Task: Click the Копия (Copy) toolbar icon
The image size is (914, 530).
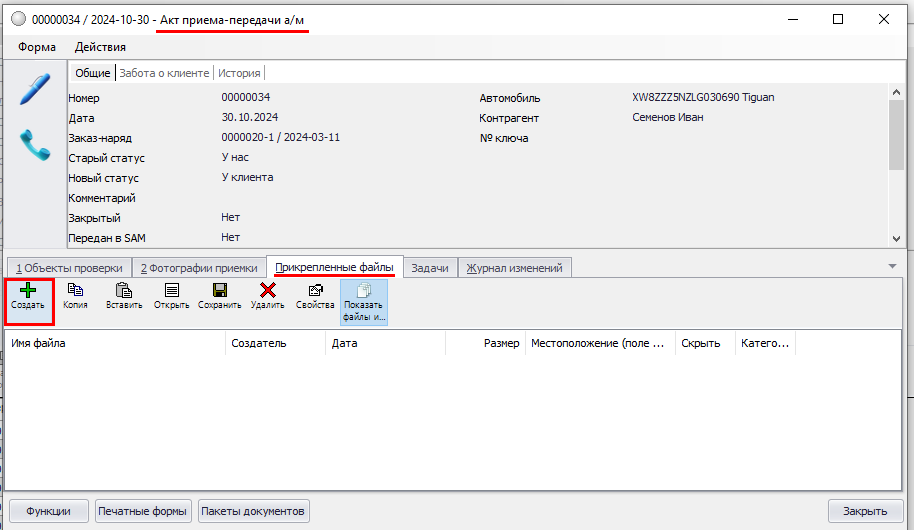Action: click(75, 291)
